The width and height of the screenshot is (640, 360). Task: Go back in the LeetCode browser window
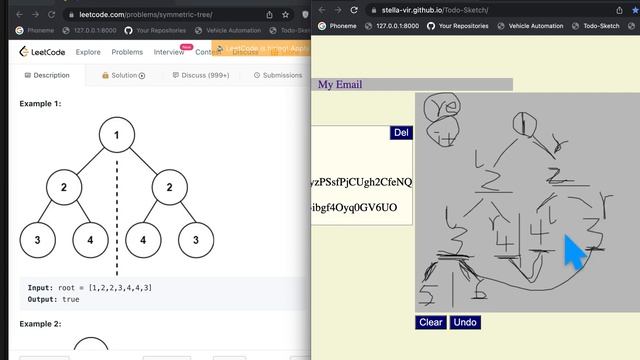pos(20,15)
